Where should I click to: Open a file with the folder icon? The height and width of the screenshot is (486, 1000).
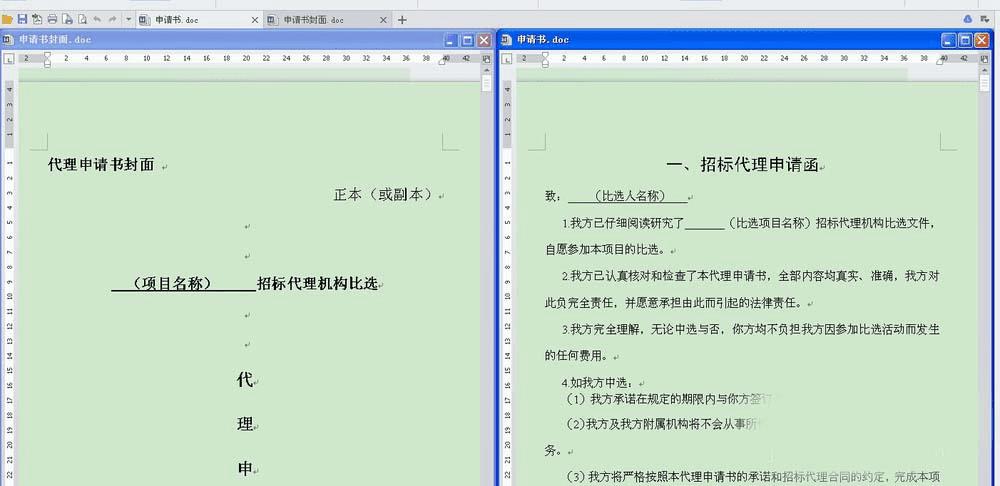click(x=7, y=20)
